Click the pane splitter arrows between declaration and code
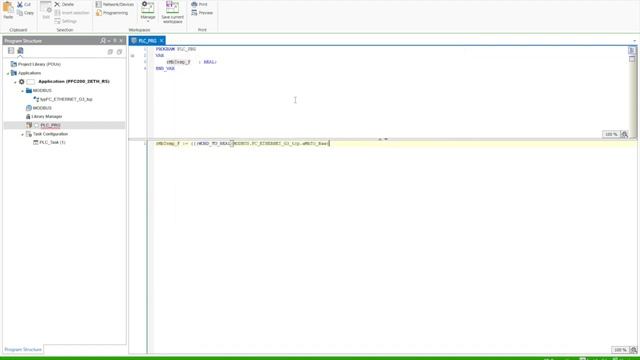Image resolution: width=640 pixels, height=360 pixels. (382, 139)
